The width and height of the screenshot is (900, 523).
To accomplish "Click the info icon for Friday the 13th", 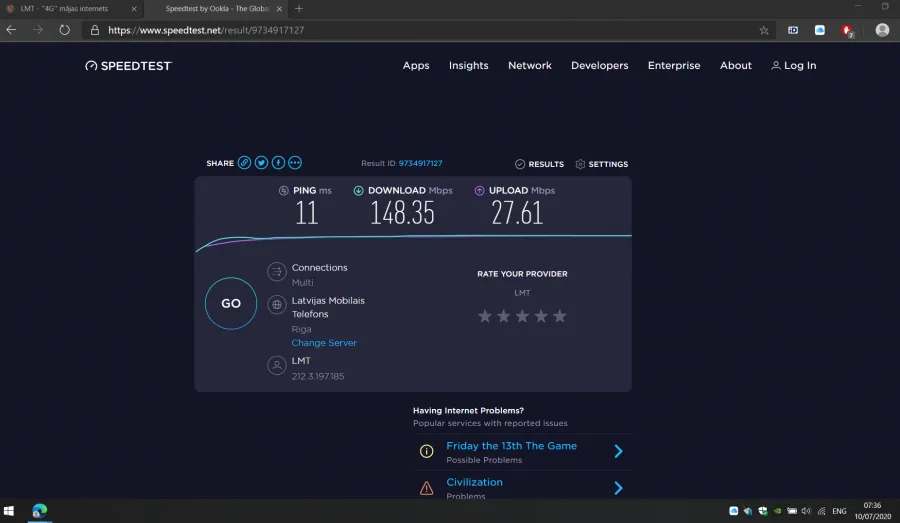I will click(x=426, y=451).
